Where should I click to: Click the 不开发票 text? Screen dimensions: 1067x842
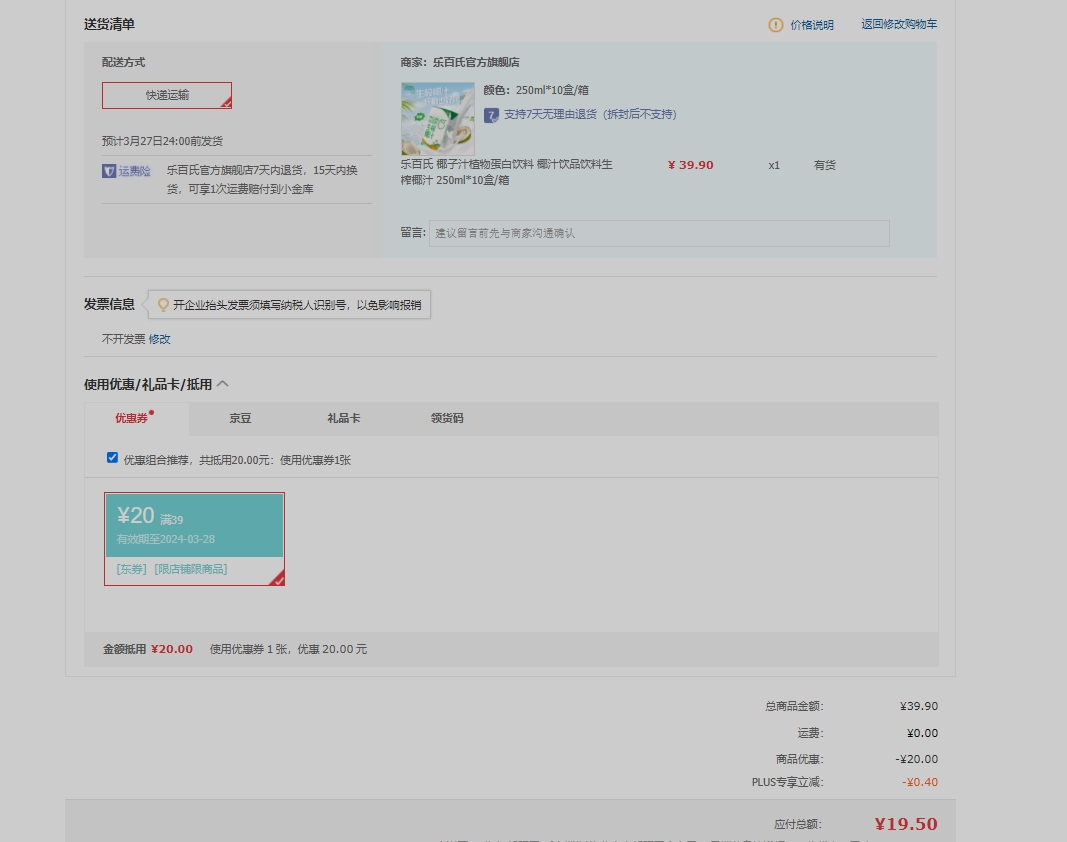123,339
